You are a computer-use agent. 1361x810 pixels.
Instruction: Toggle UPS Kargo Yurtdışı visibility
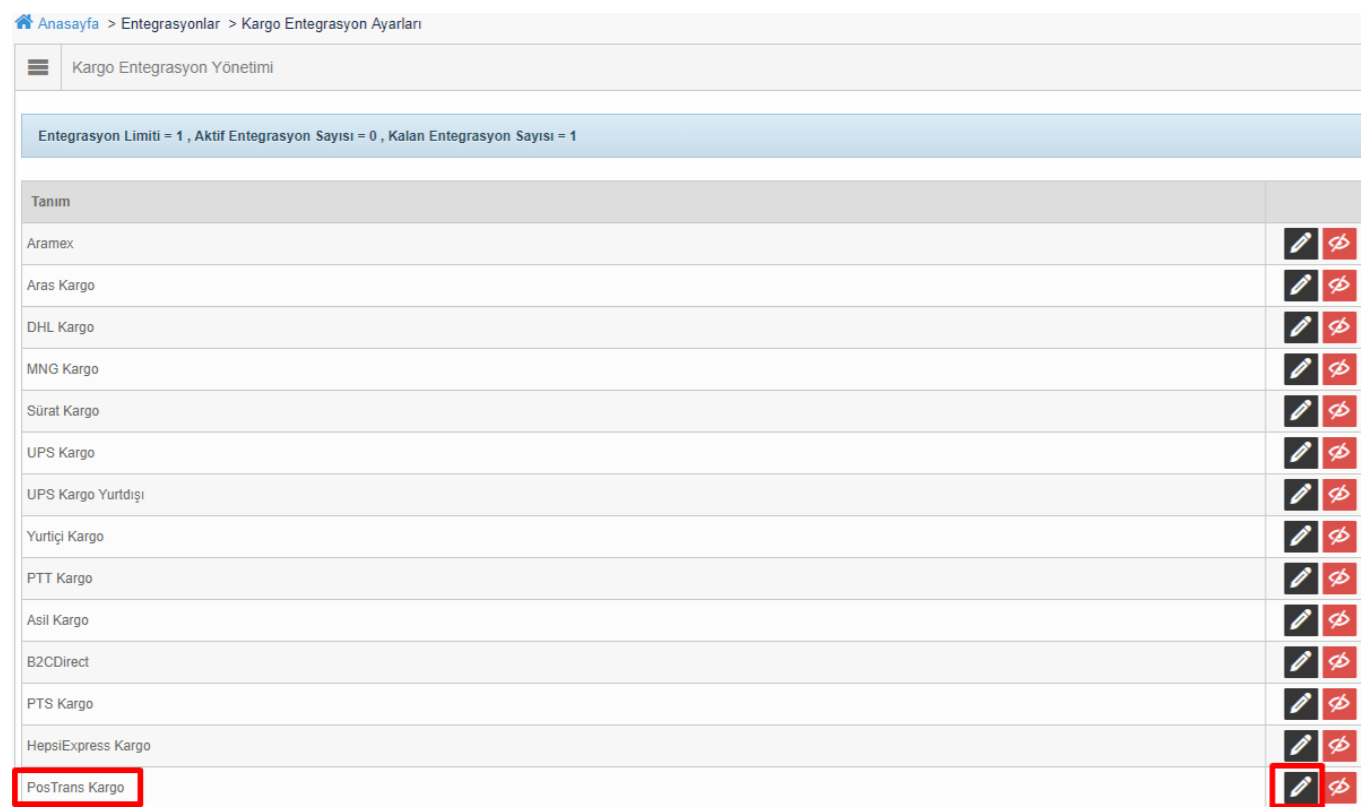(1339, 495)
